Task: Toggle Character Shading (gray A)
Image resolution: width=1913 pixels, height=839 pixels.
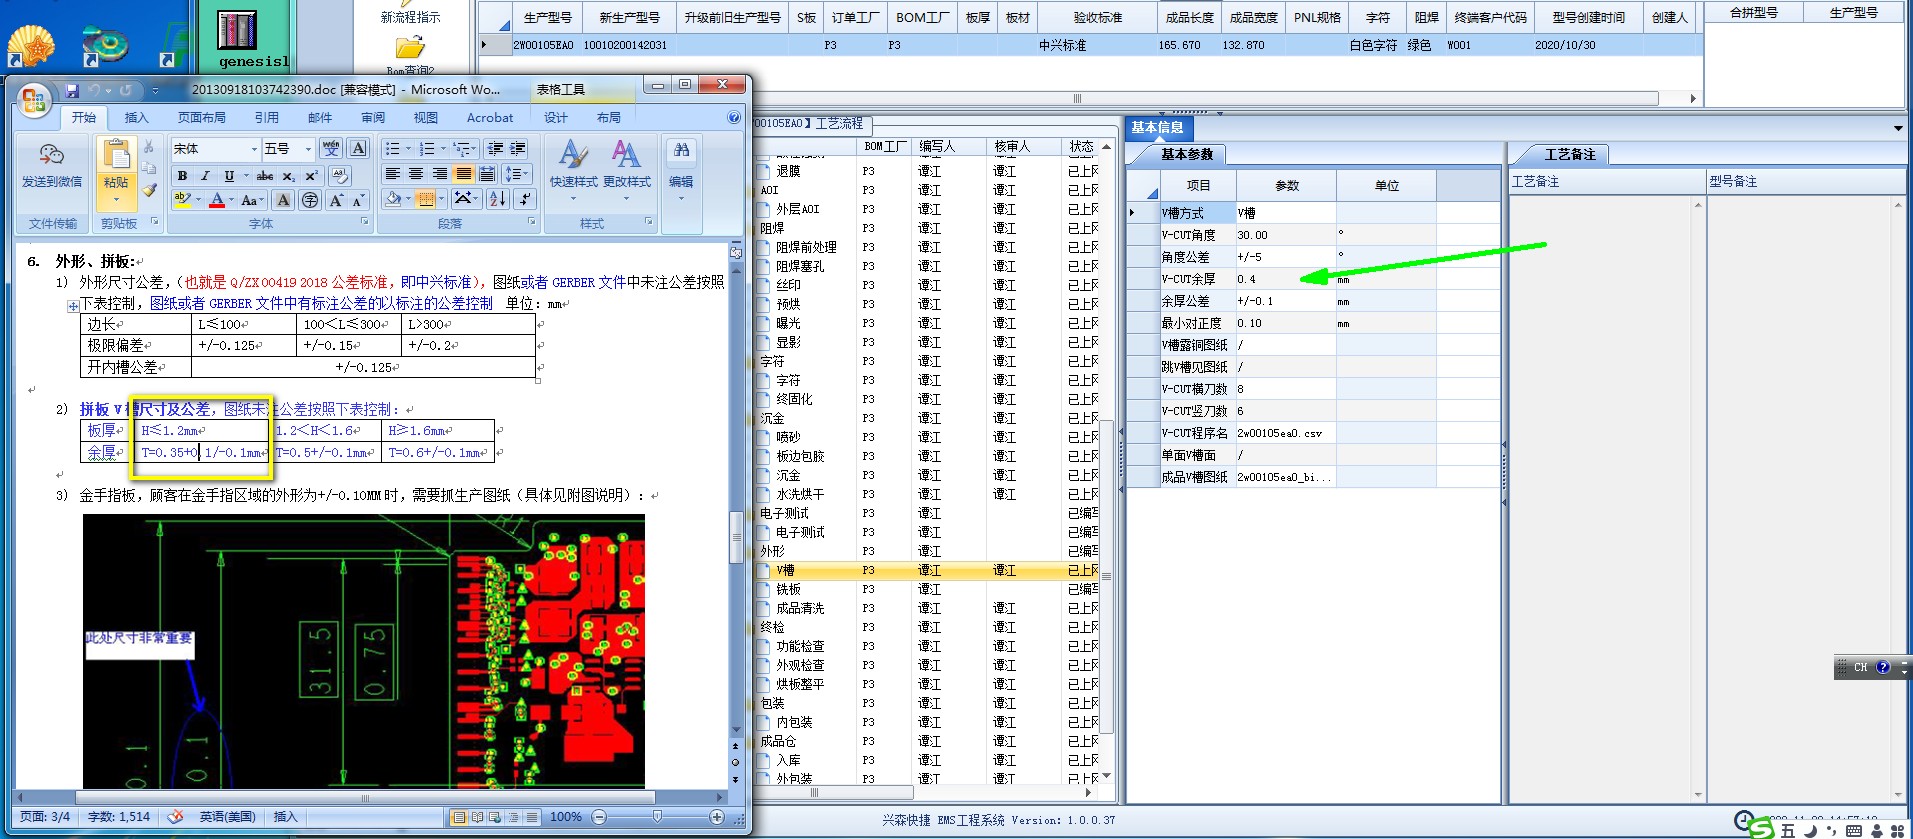Action: tap(284, 200)
